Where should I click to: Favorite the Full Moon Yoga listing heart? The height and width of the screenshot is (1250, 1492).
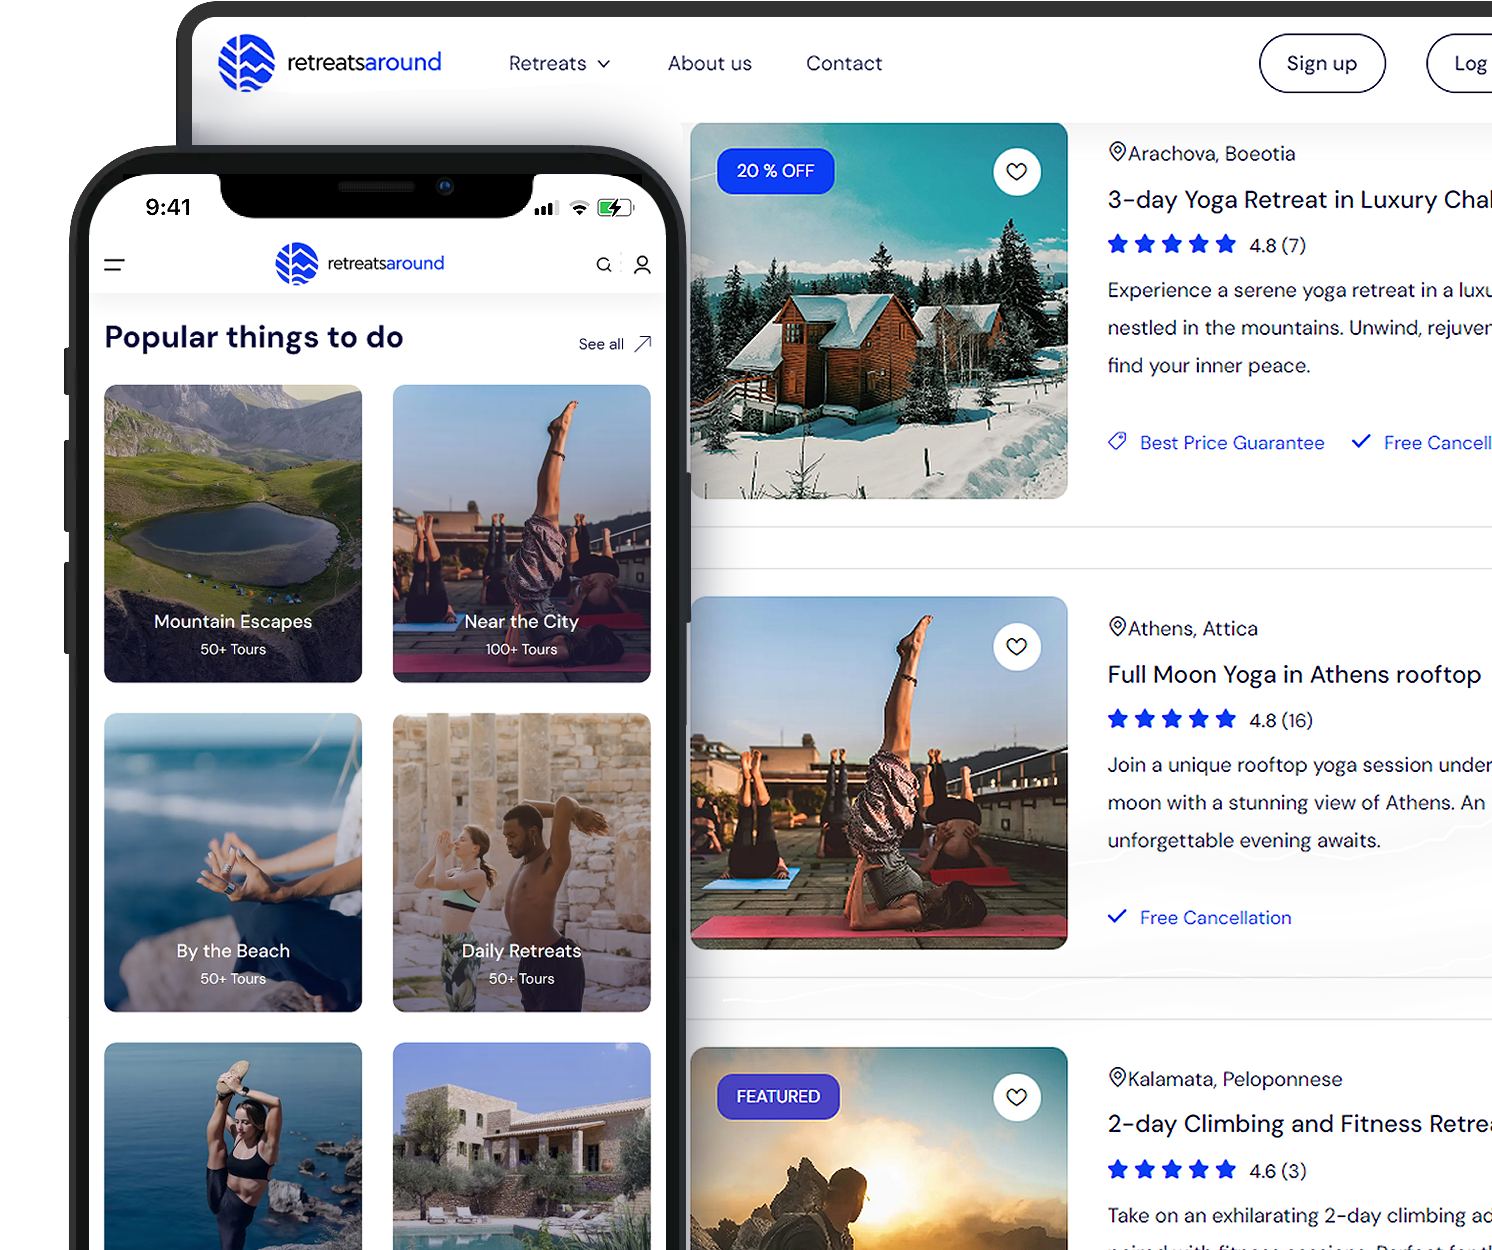pos(1017,647)
